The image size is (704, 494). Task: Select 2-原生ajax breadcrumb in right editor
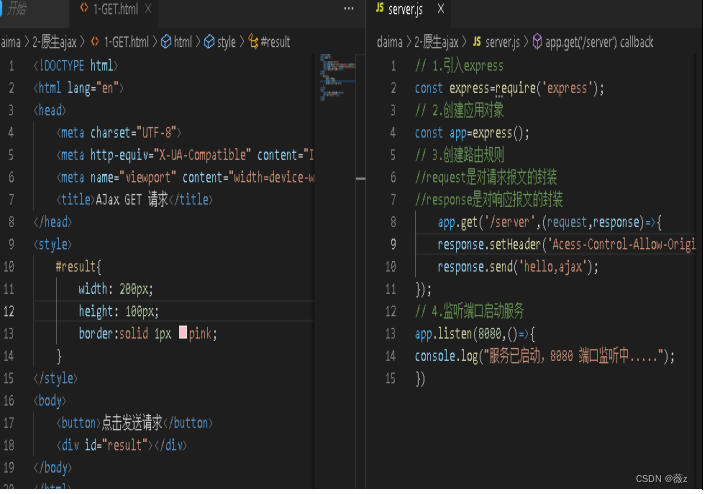(x=436, y=42)
